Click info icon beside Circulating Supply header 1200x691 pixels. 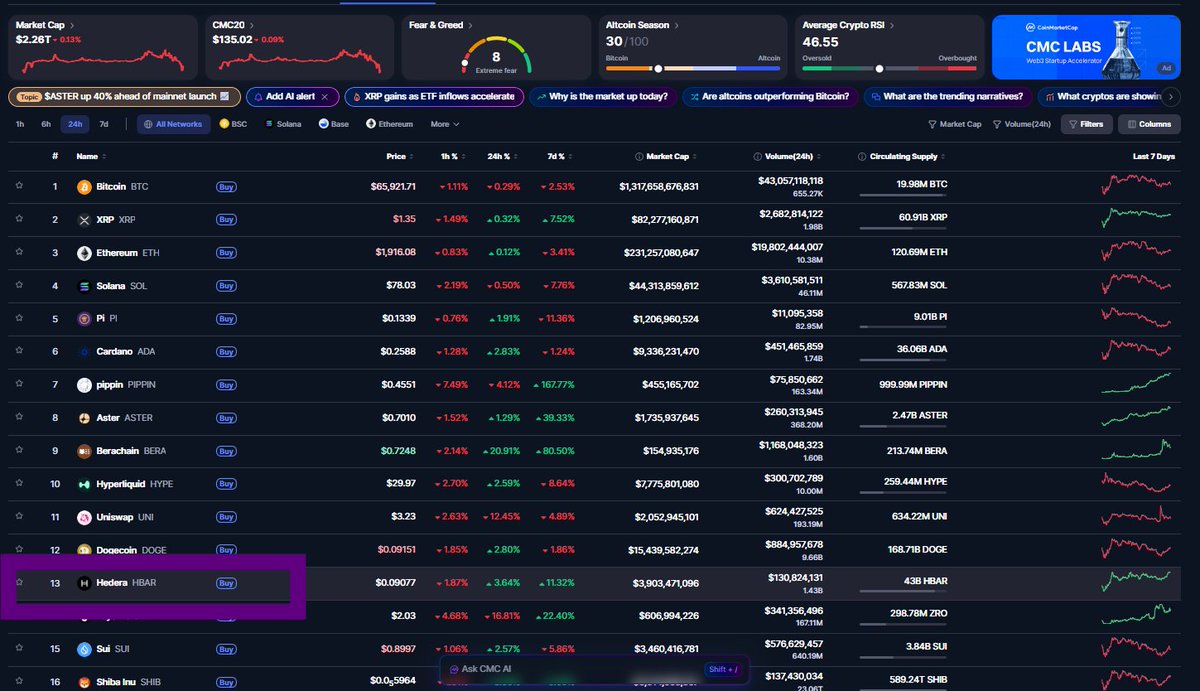click(862, 157)
